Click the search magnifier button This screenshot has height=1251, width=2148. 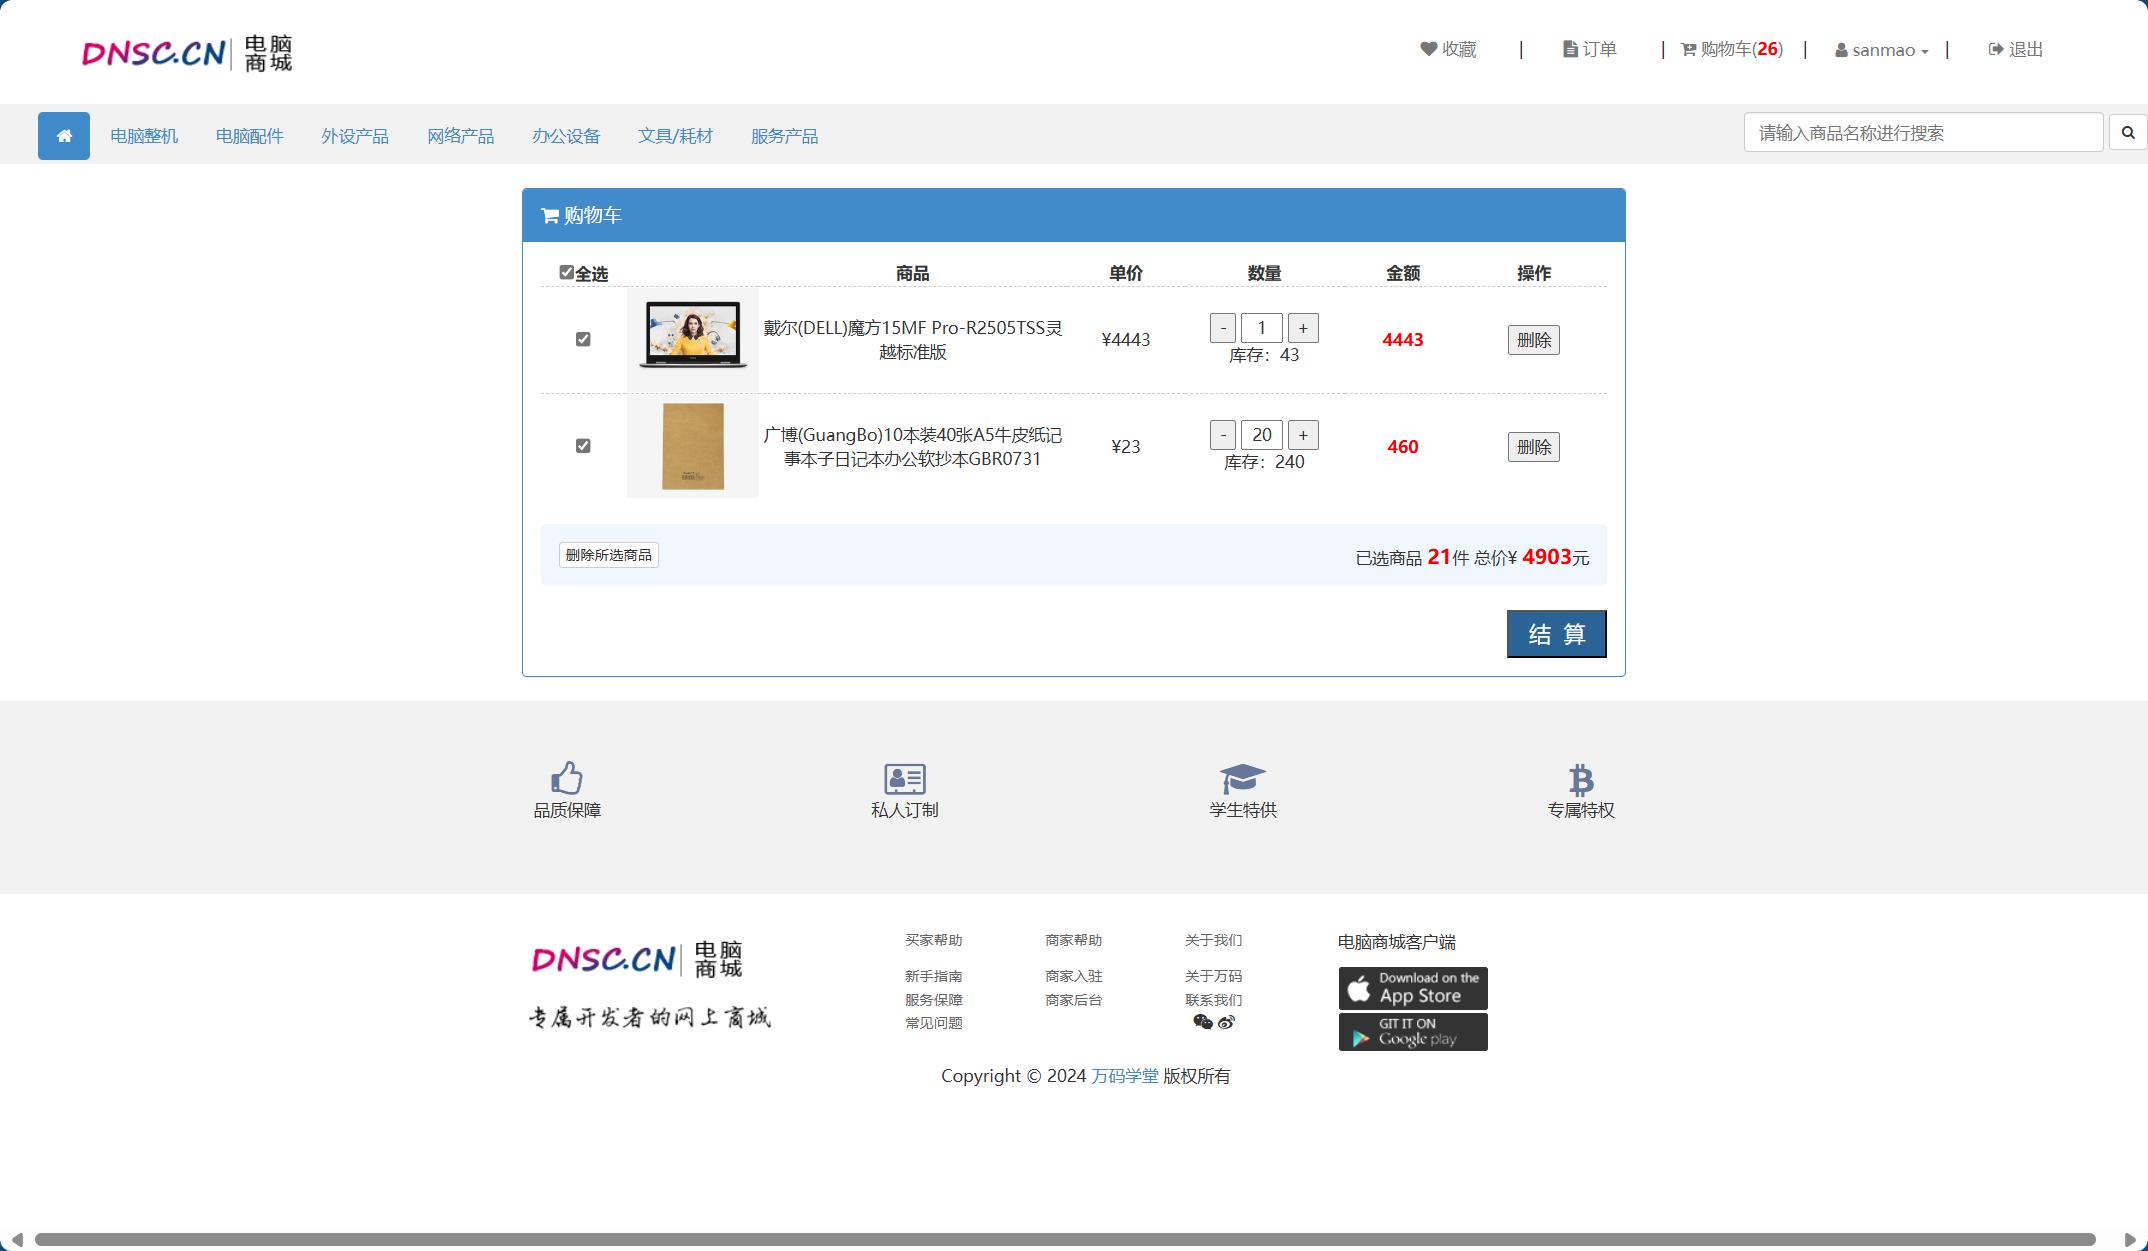2128,133
